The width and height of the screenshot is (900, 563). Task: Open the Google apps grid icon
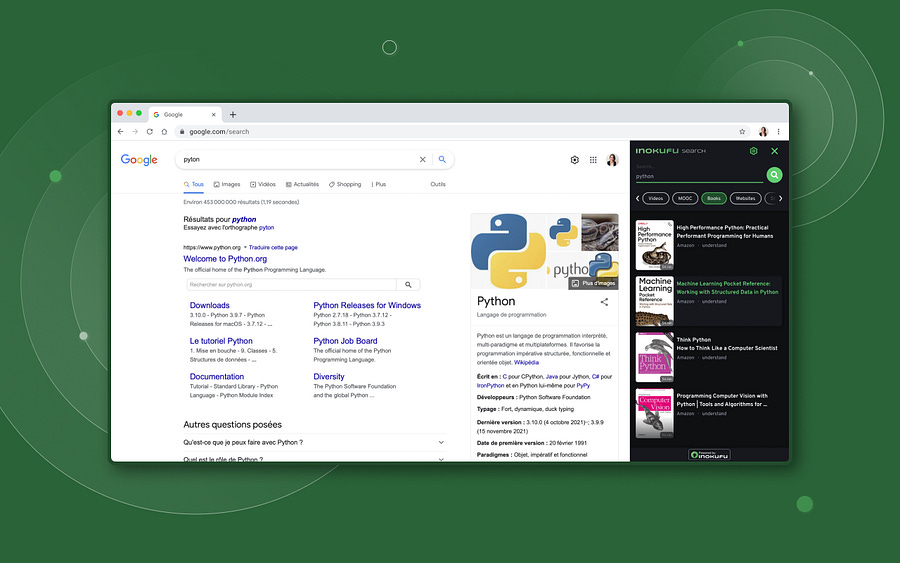(593, 160)
